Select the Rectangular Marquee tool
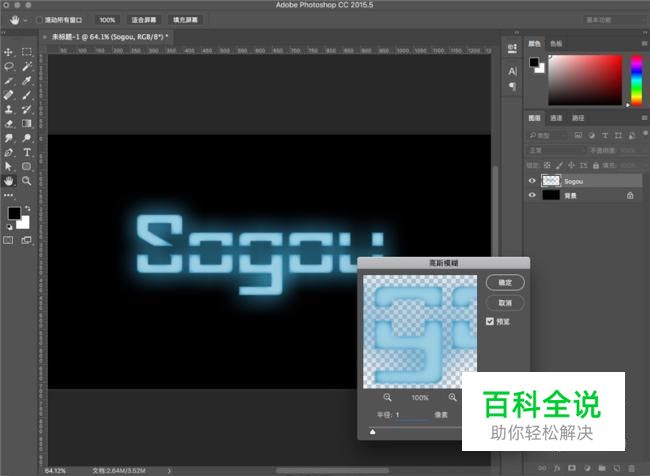Viewport: 650px width, 476px height. [x=27, y=52]
